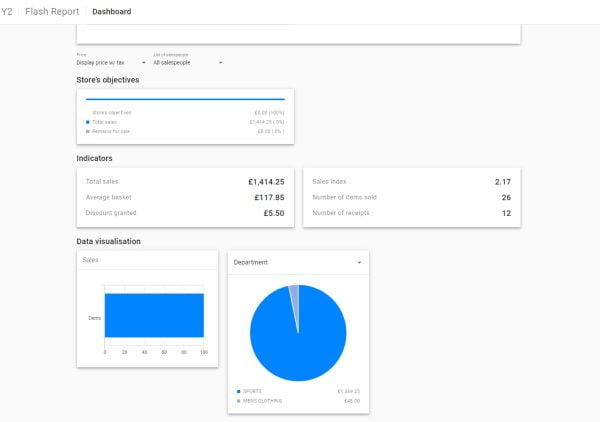Go to the Y2 home link
Image resolution: width=600 pixels, height=422 pixels.
[7, 11]
